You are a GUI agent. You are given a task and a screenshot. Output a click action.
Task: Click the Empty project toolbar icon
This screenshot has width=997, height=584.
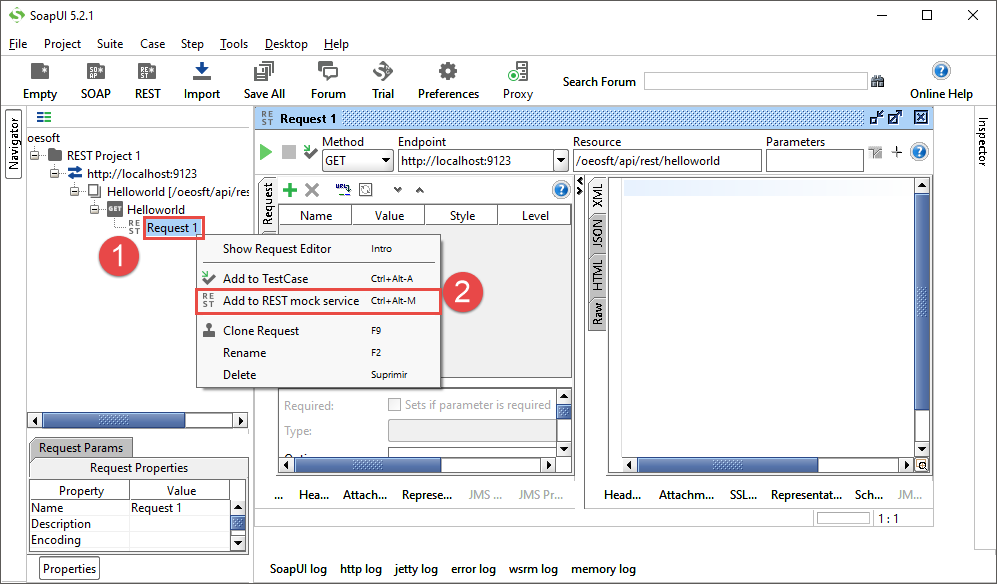coord(39,71)
